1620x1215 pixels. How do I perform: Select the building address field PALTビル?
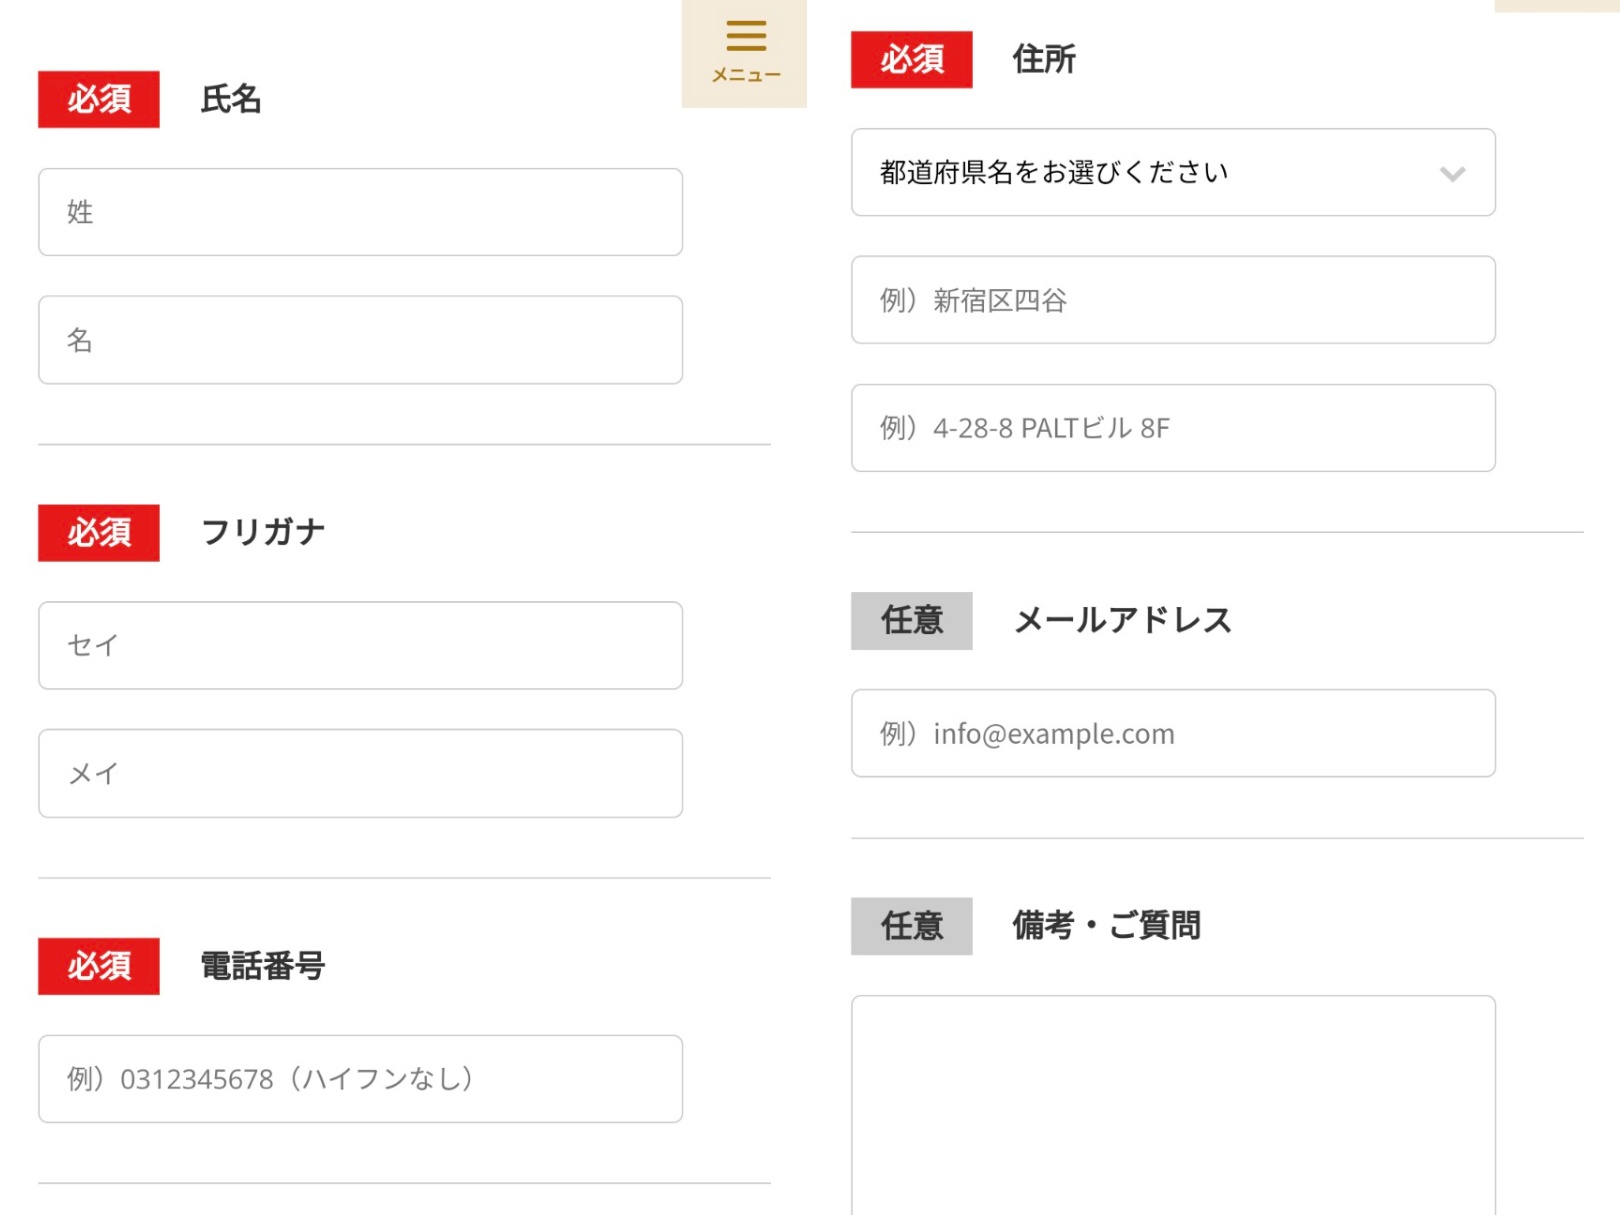(1173, 428)
